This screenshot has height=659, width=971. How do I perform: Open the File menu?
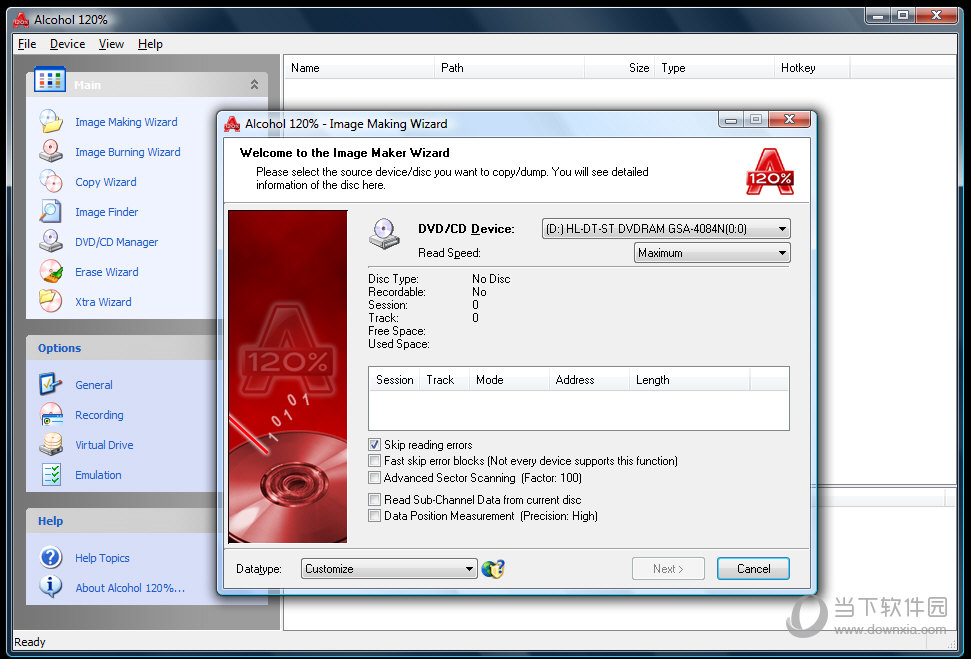tap(27, 44)
